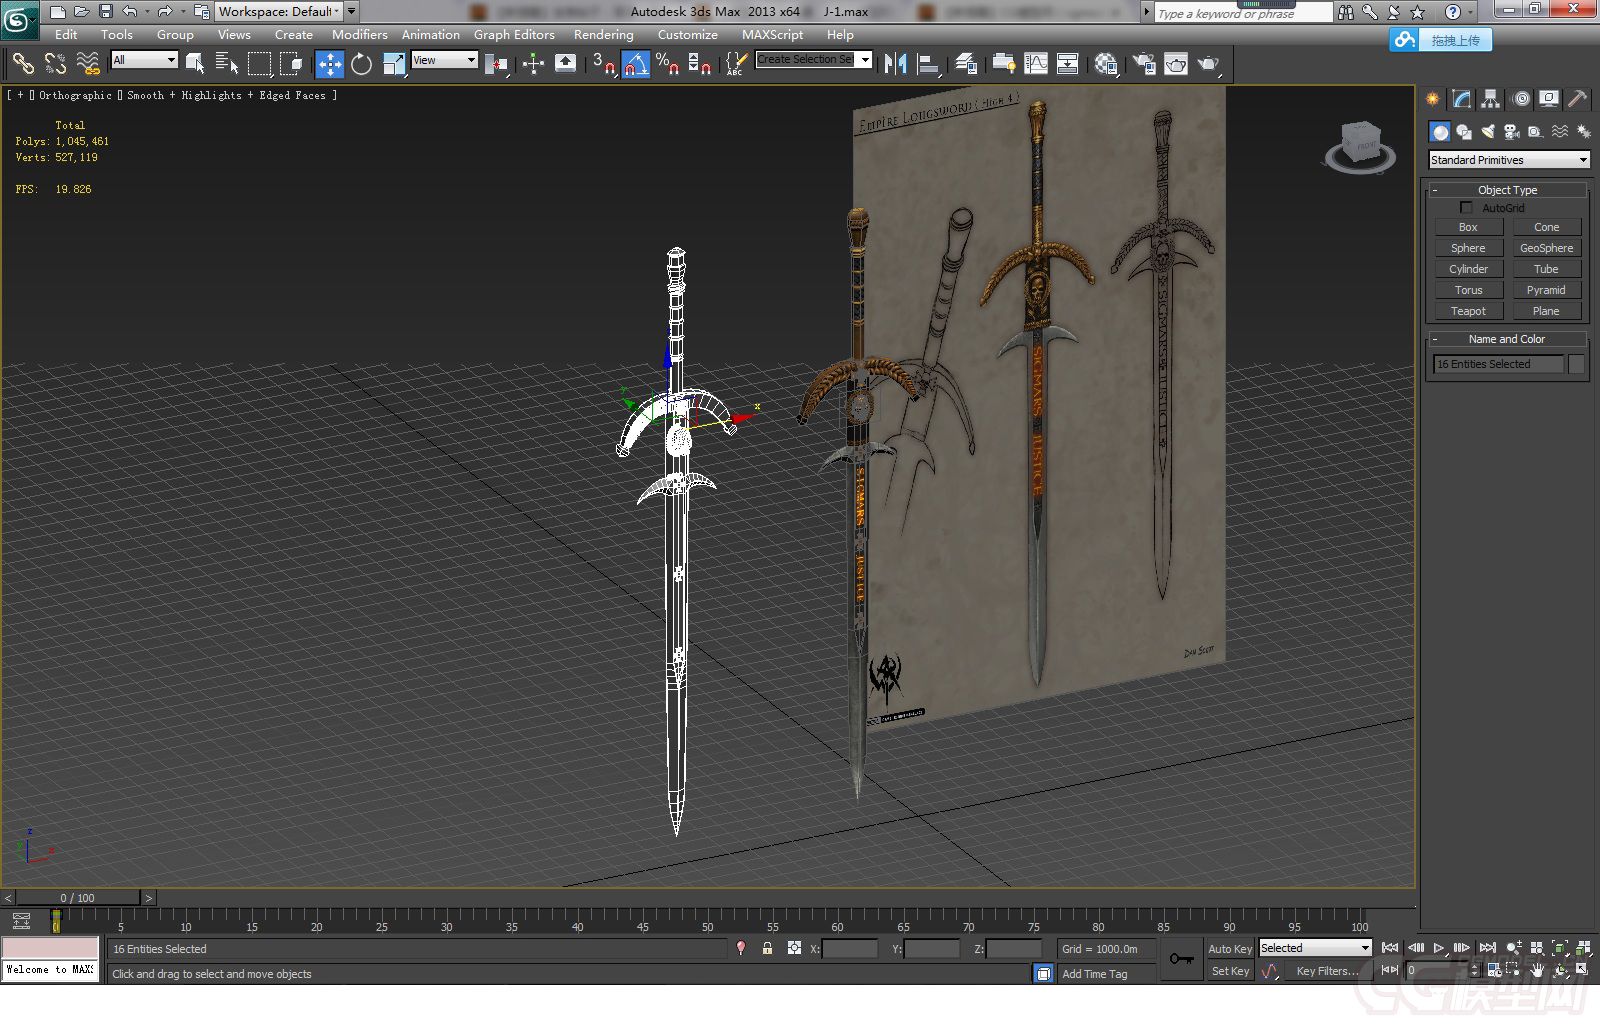Switch to the Utilities hammer tab
This screenshot has width=1600, height=1024.
(1577, 98)
